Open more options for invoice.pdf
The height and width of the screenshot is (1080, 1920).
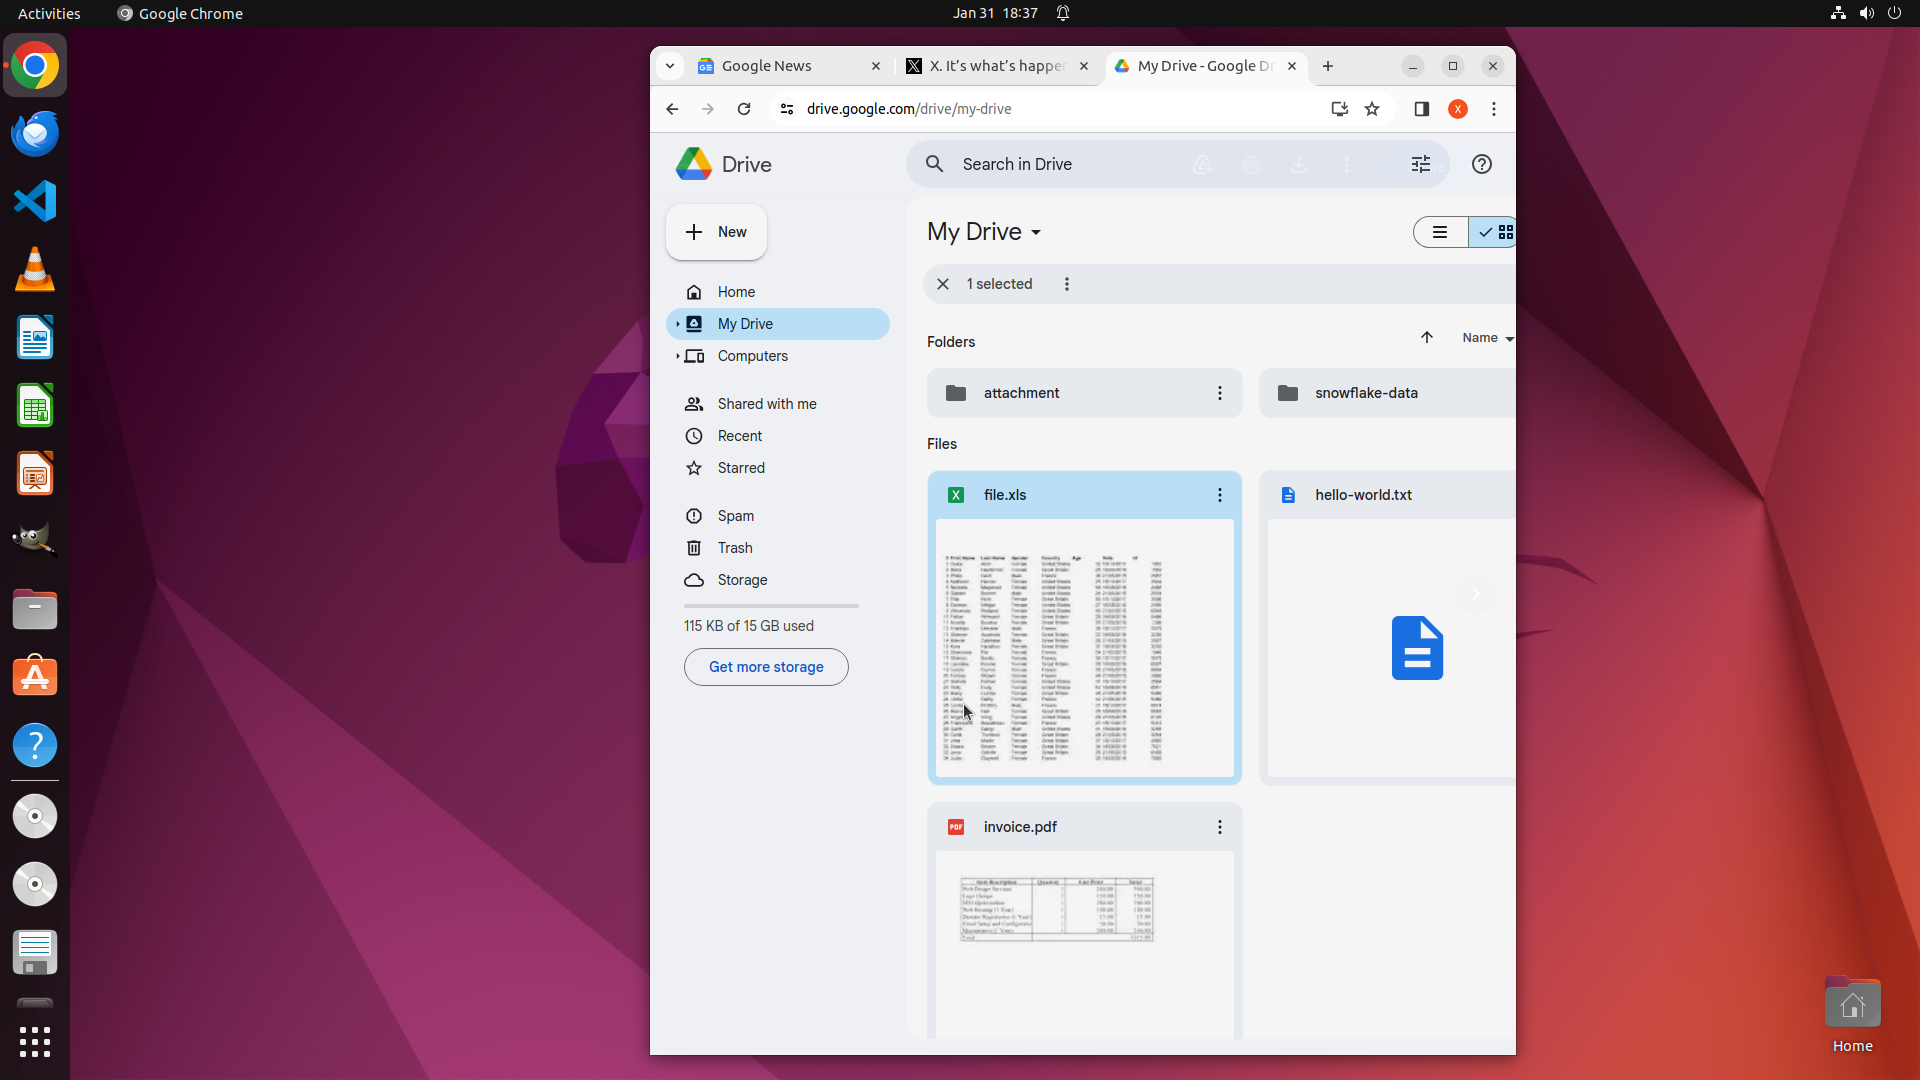pos(1219,827)
